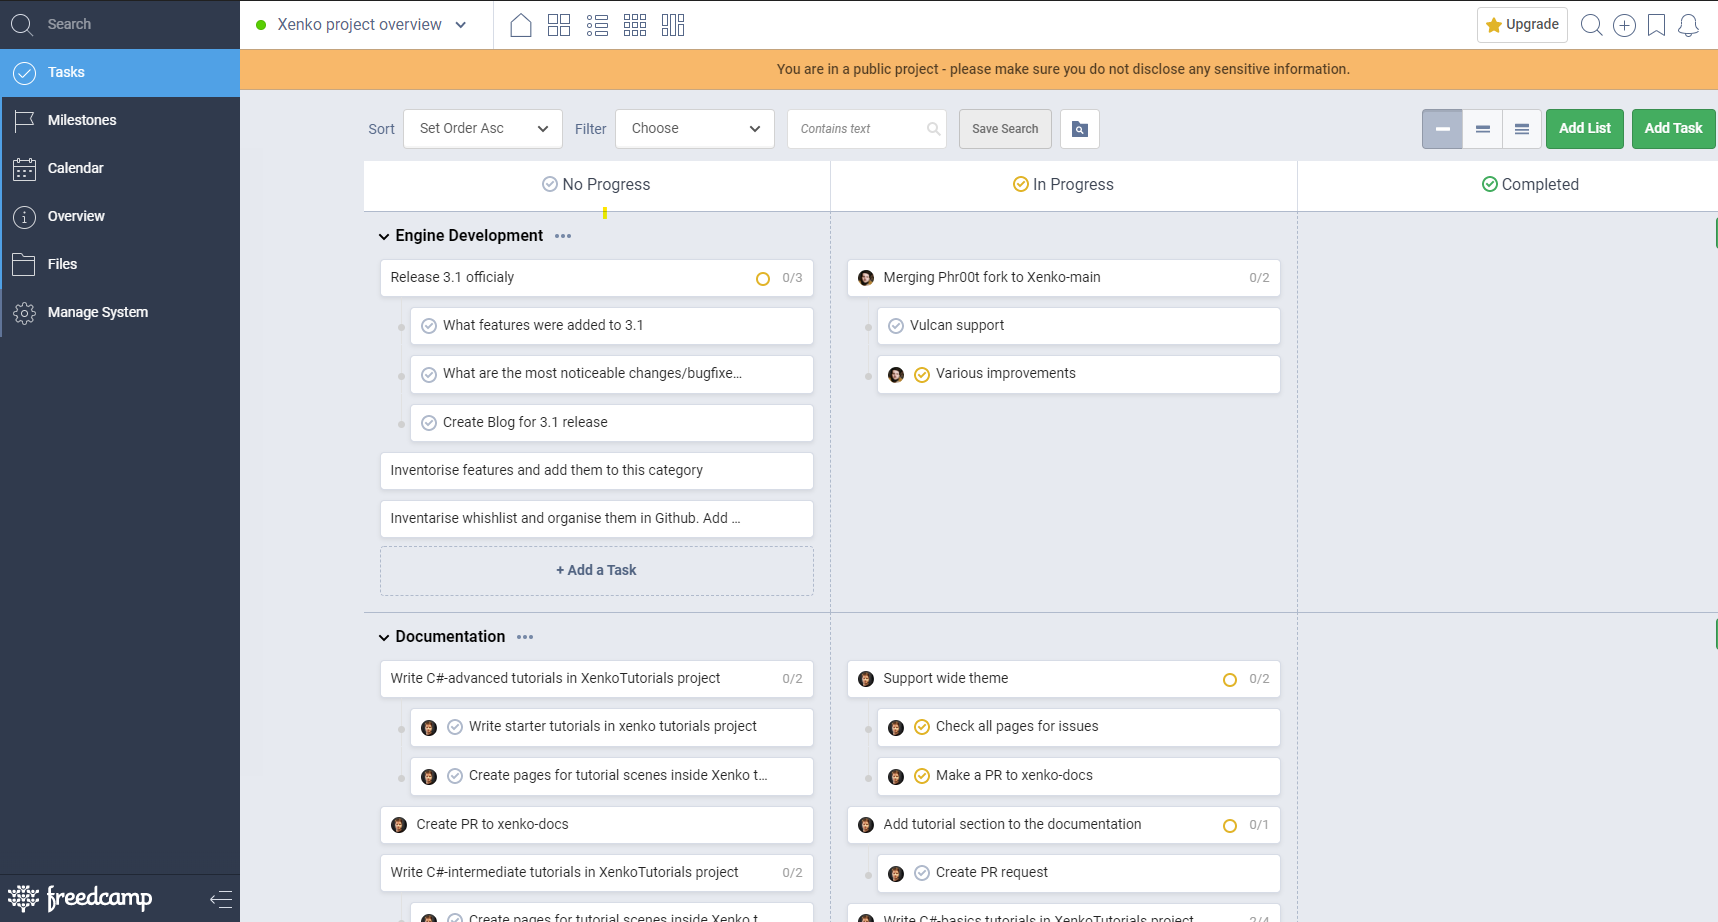Image resolution: width=1718 pixels, height=922 pixels.
Task: Switch to compact single-line view icon
Action: (x=1442, y=129)
